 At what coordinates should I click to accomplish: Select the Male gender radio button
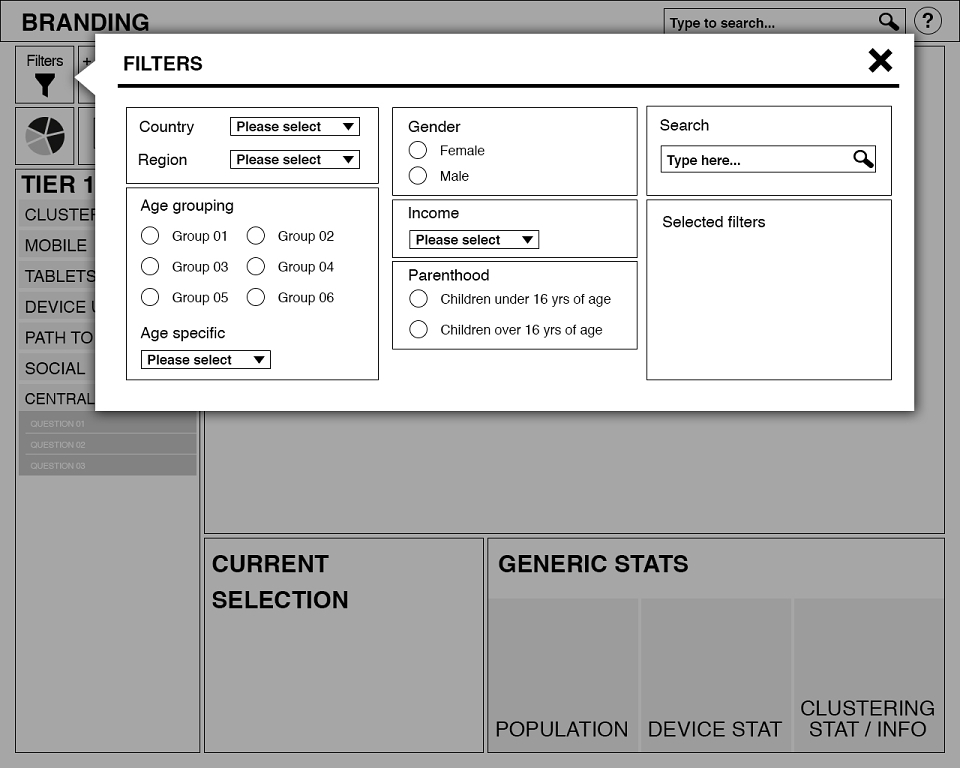418,176
